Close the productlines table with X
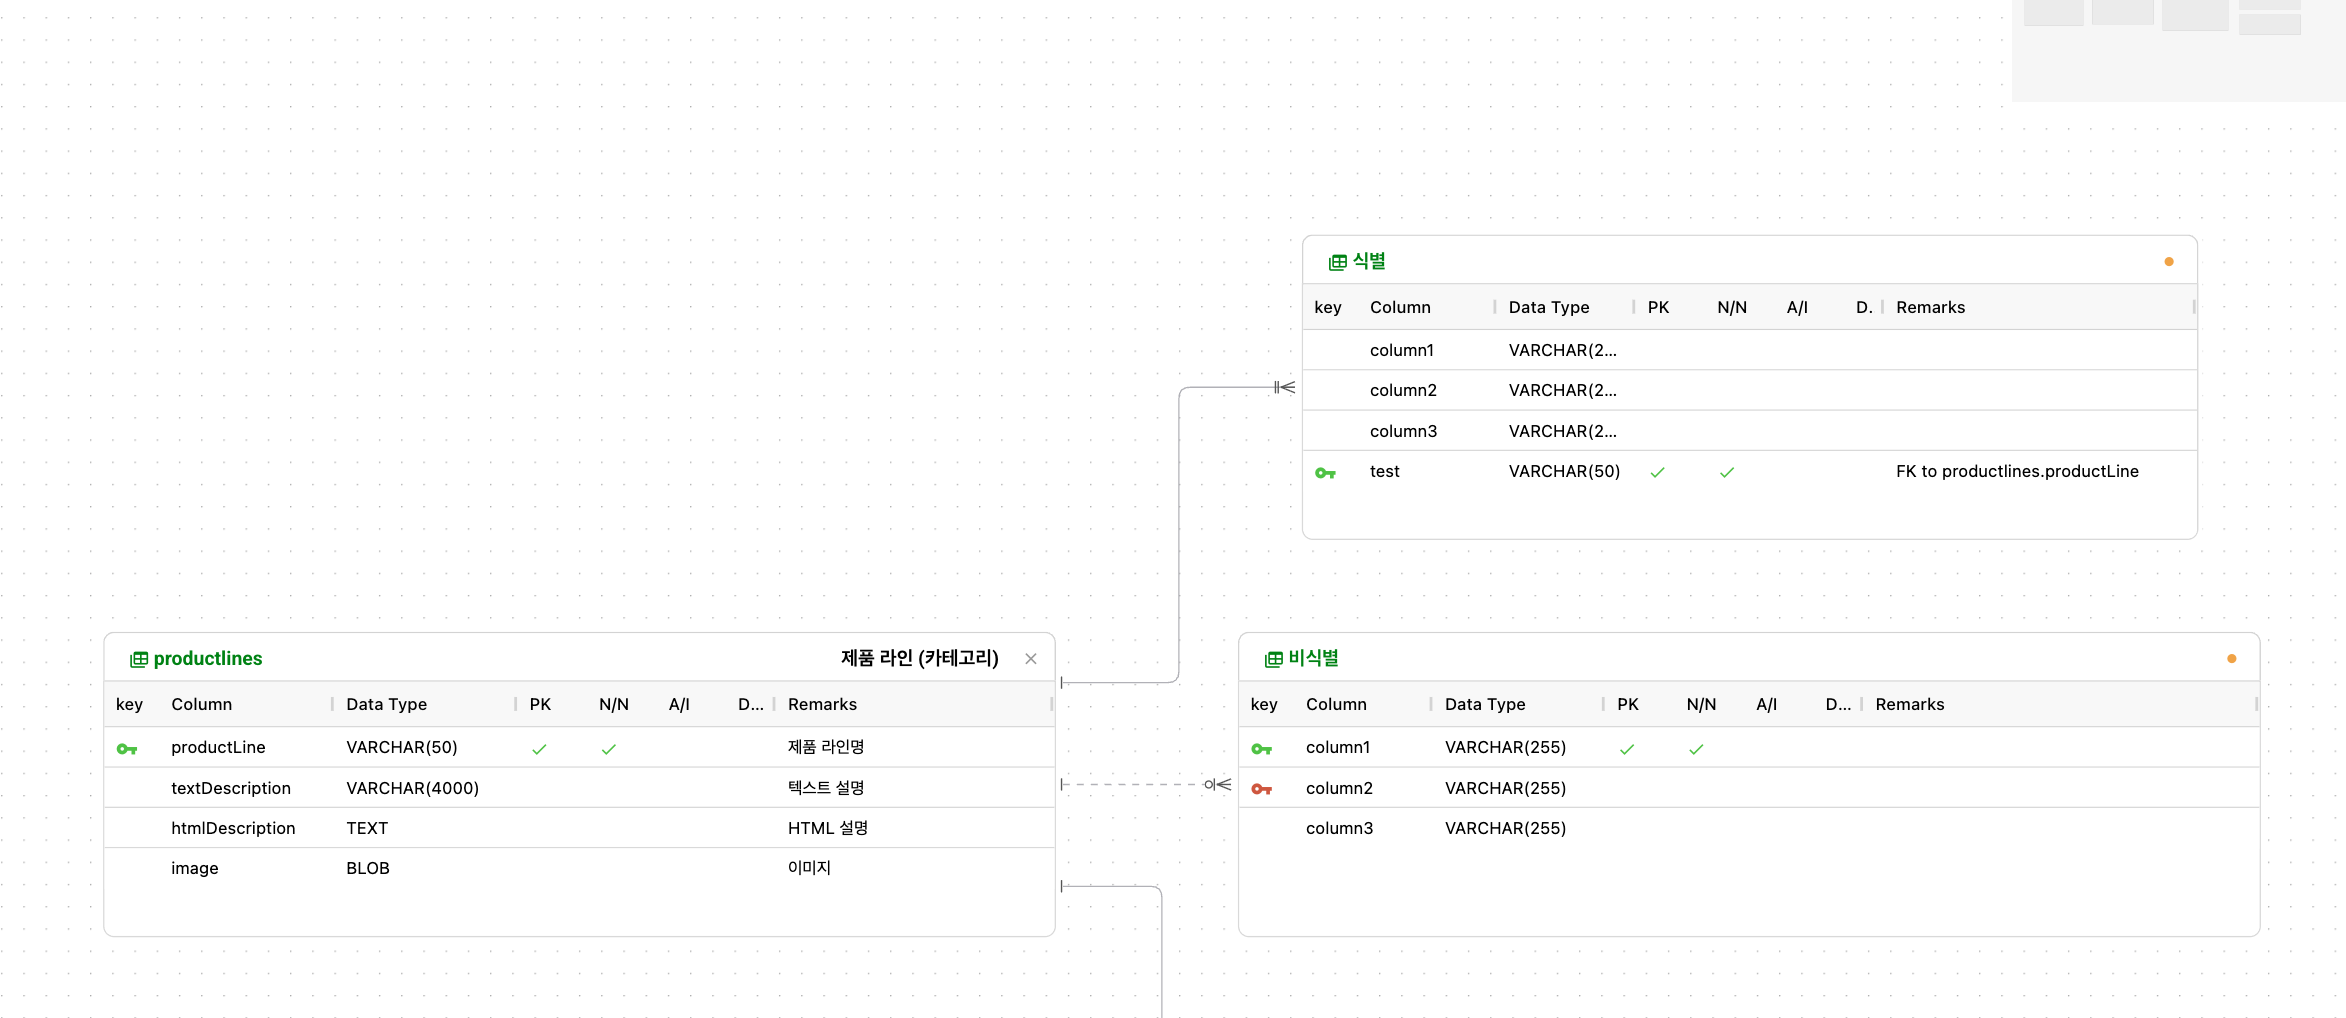 (x=1030, y=659)
